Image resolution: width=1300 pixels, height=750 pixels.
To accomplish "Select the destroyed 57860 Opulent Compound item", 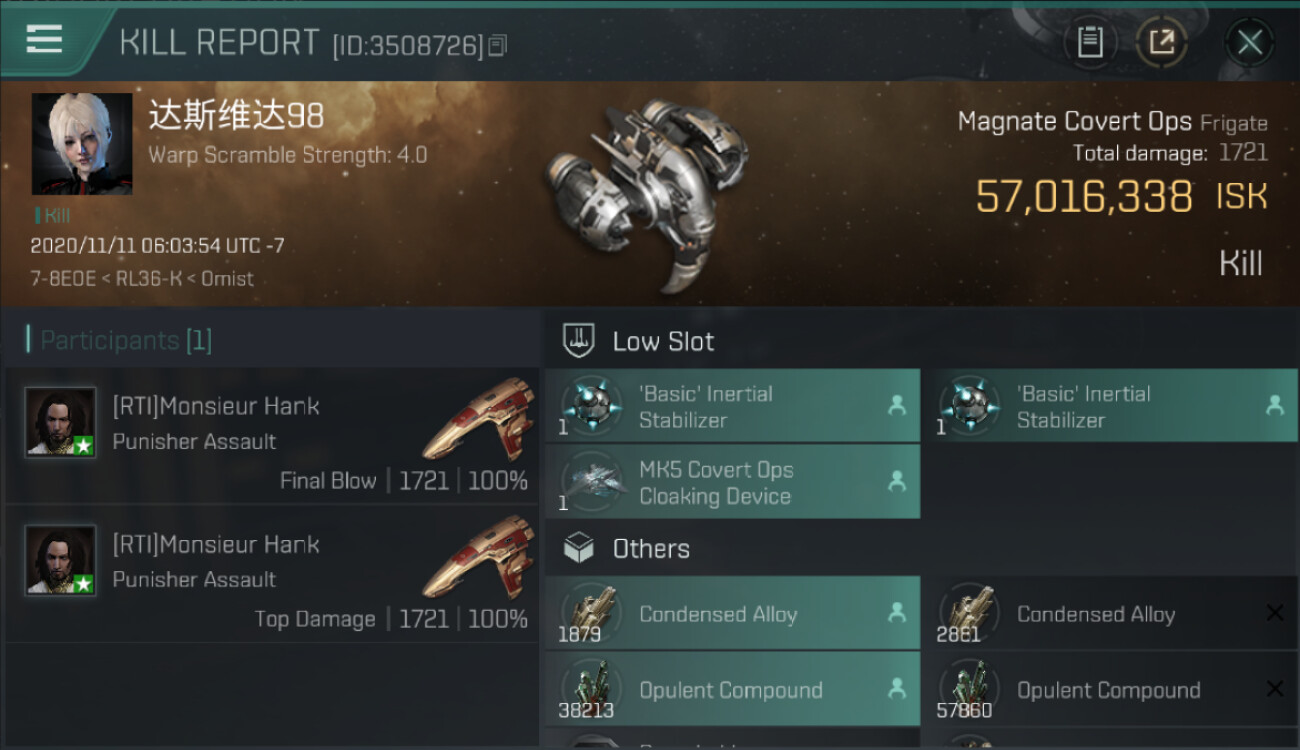I will coord(1108,691).
